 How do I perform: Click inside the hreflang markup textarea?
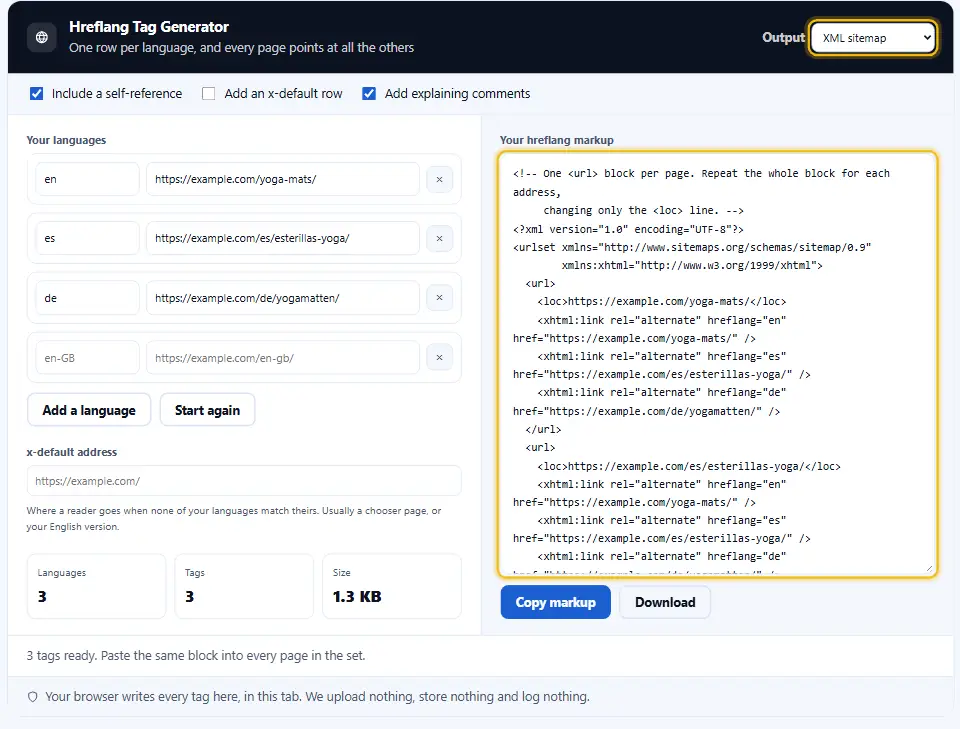coord(718,364)
